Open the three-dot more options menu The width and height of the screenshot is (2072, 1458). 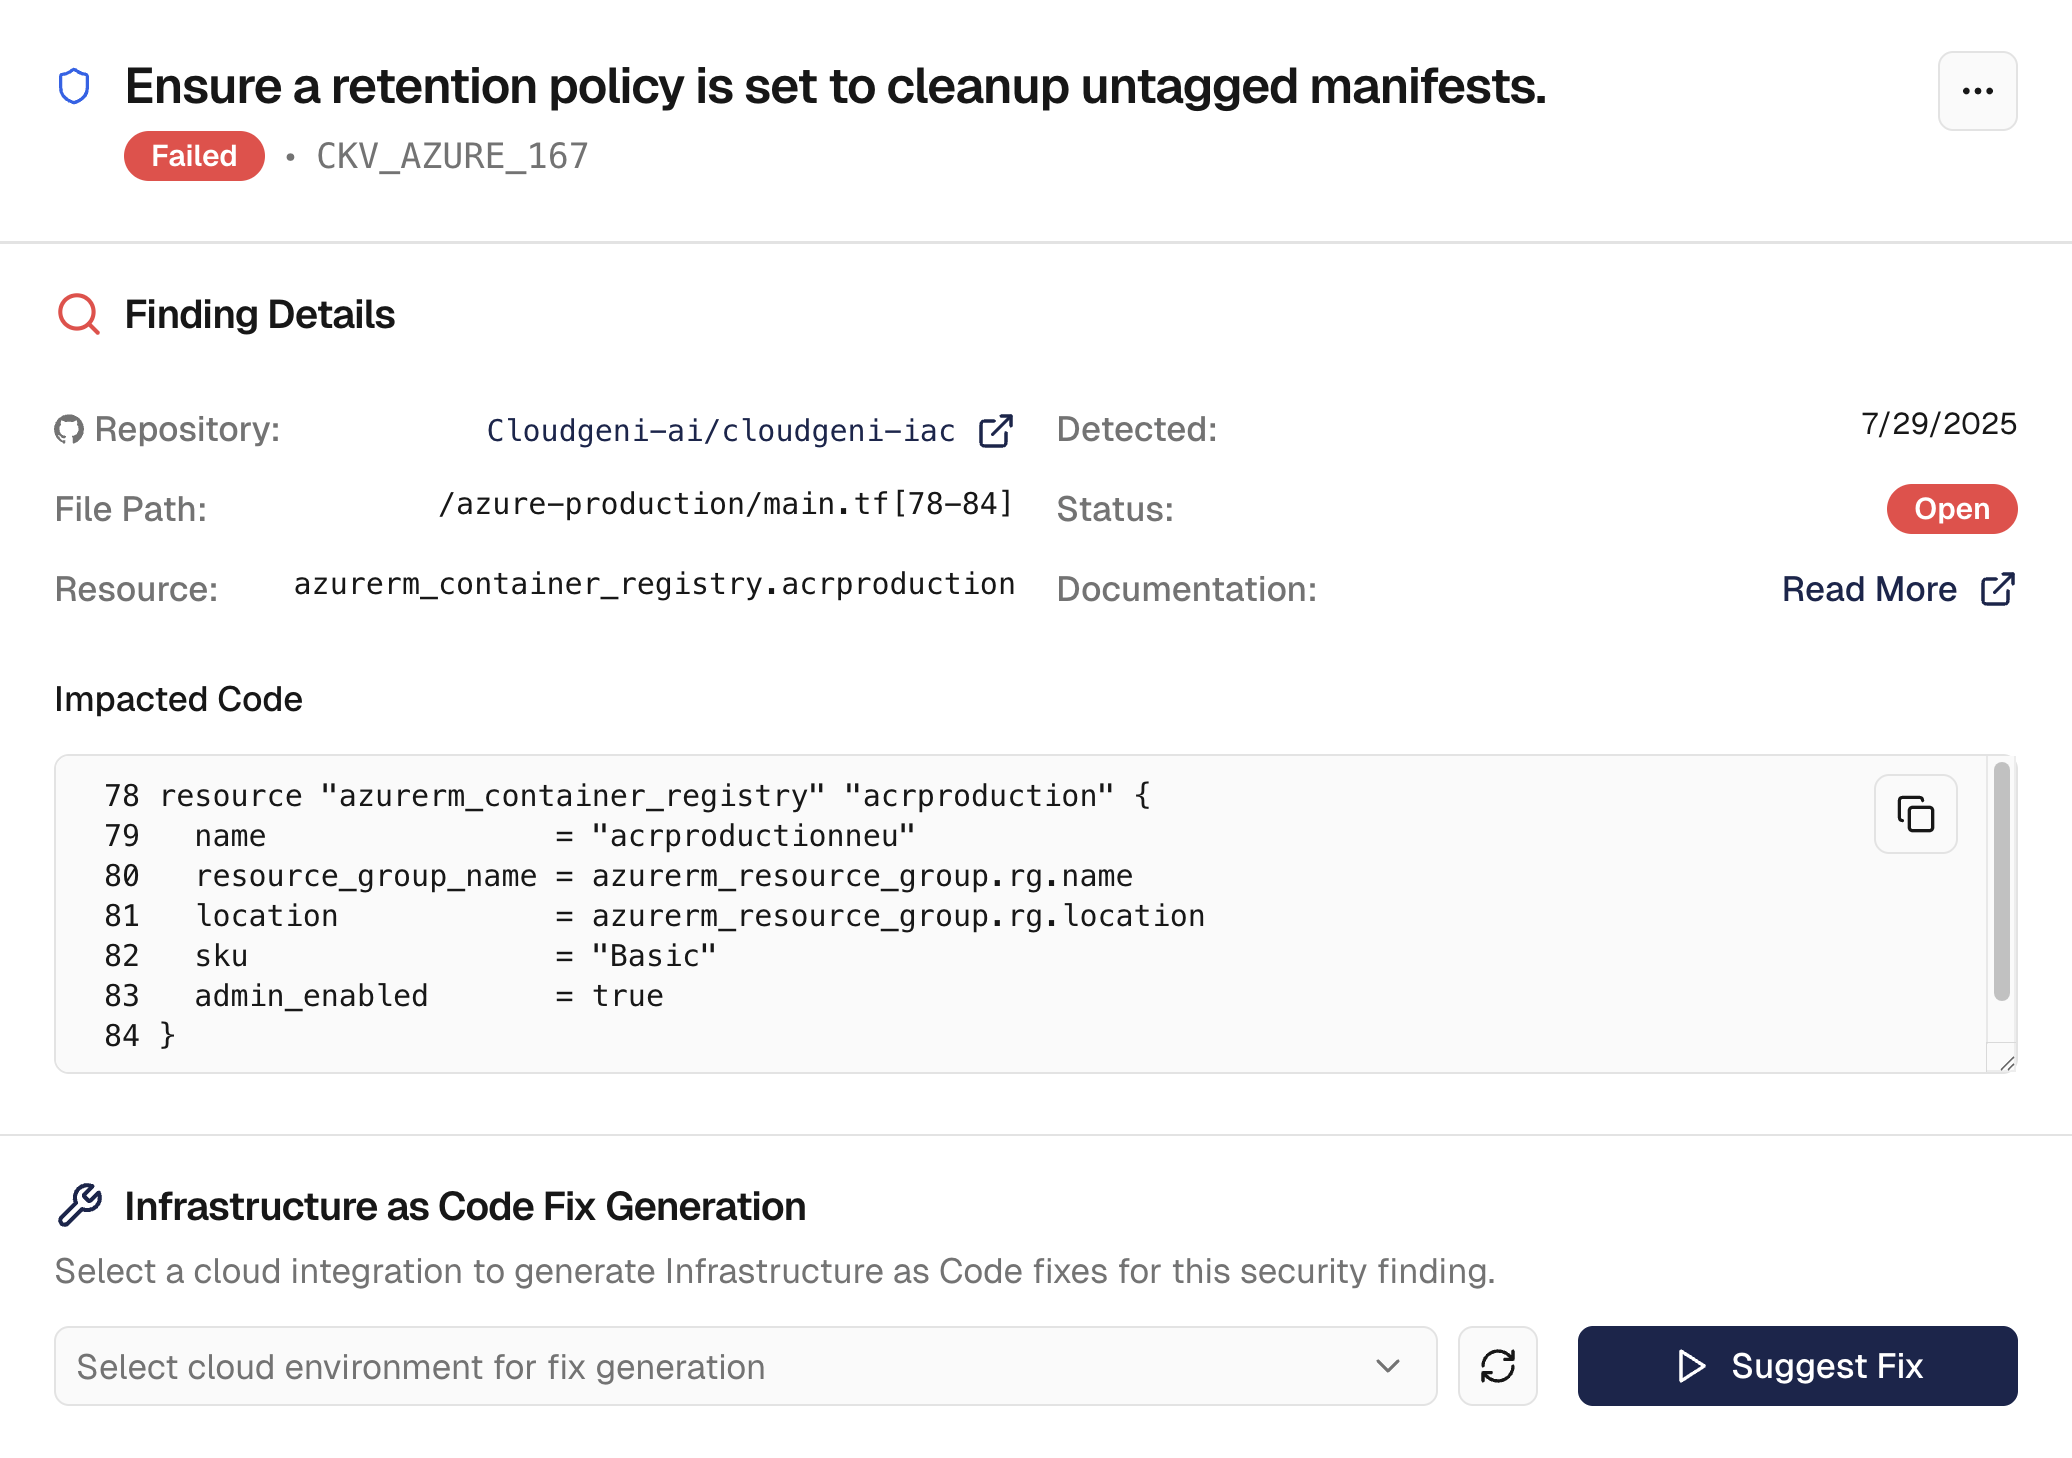[x=1977, y=91]
